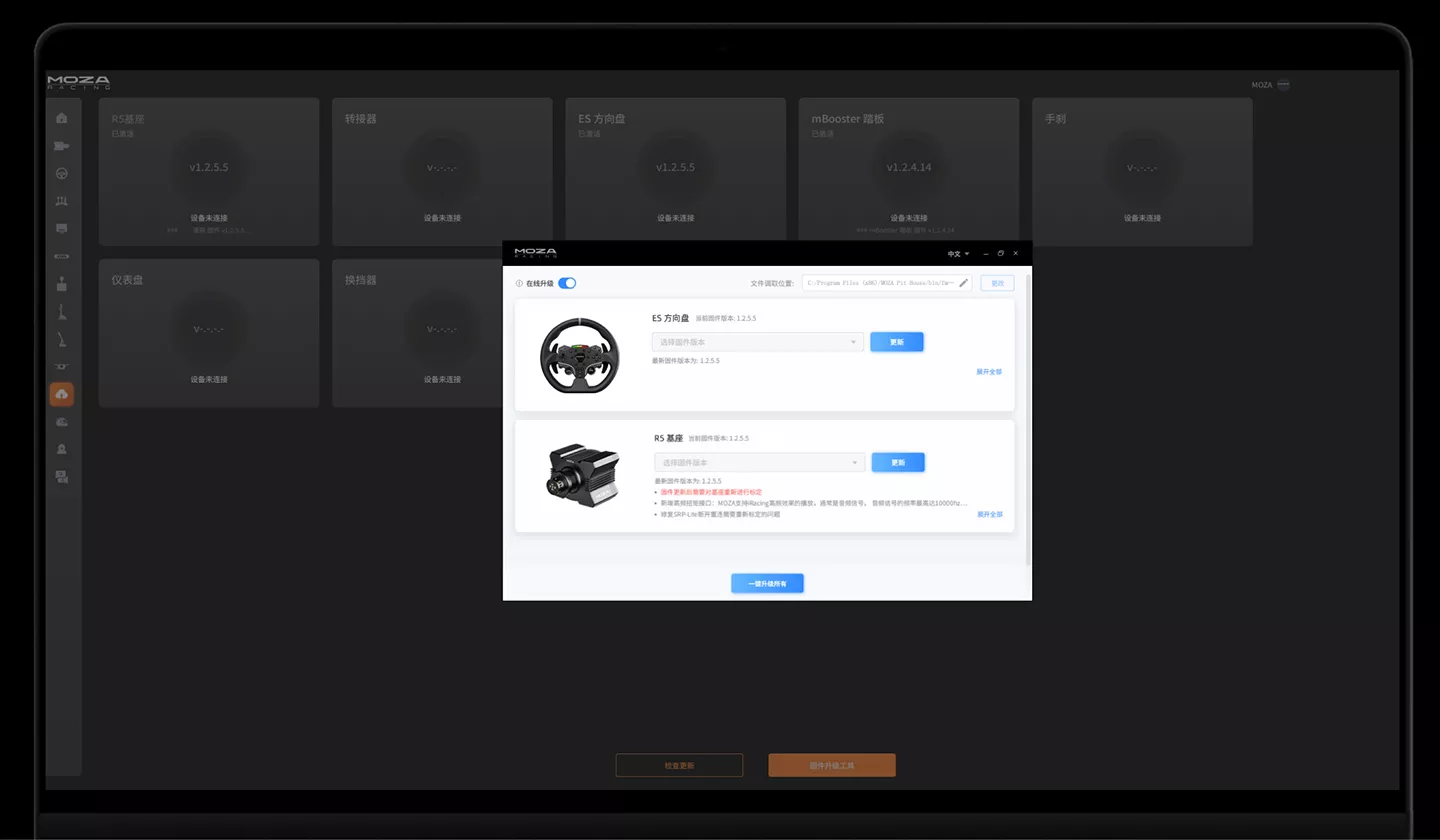Open the steering wheel icon in the sidebar
The width and height of the screenshot is (1440, 840).
point(62,173)
